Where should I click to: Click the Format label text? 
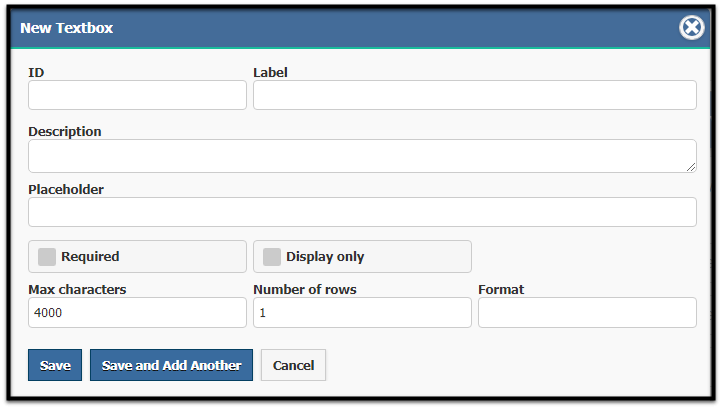[x=501, y=289]
